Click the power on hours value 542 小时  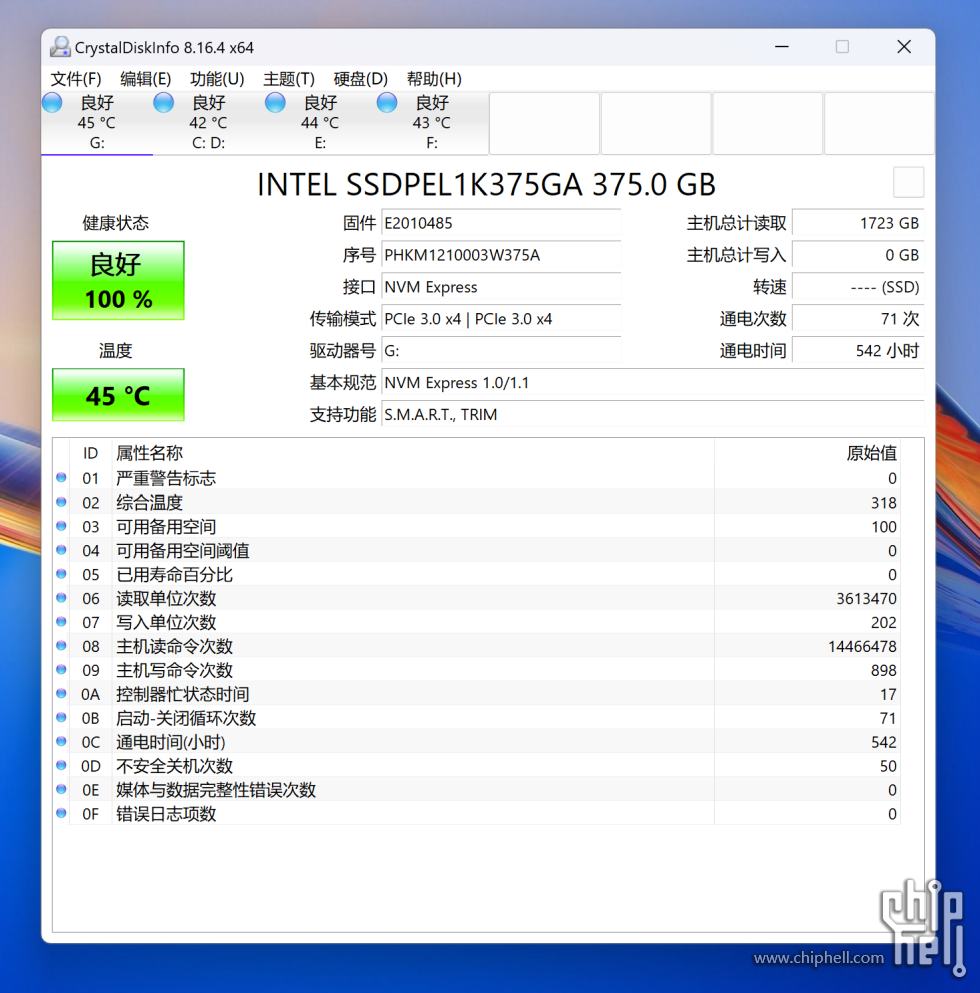click(858, 351)
